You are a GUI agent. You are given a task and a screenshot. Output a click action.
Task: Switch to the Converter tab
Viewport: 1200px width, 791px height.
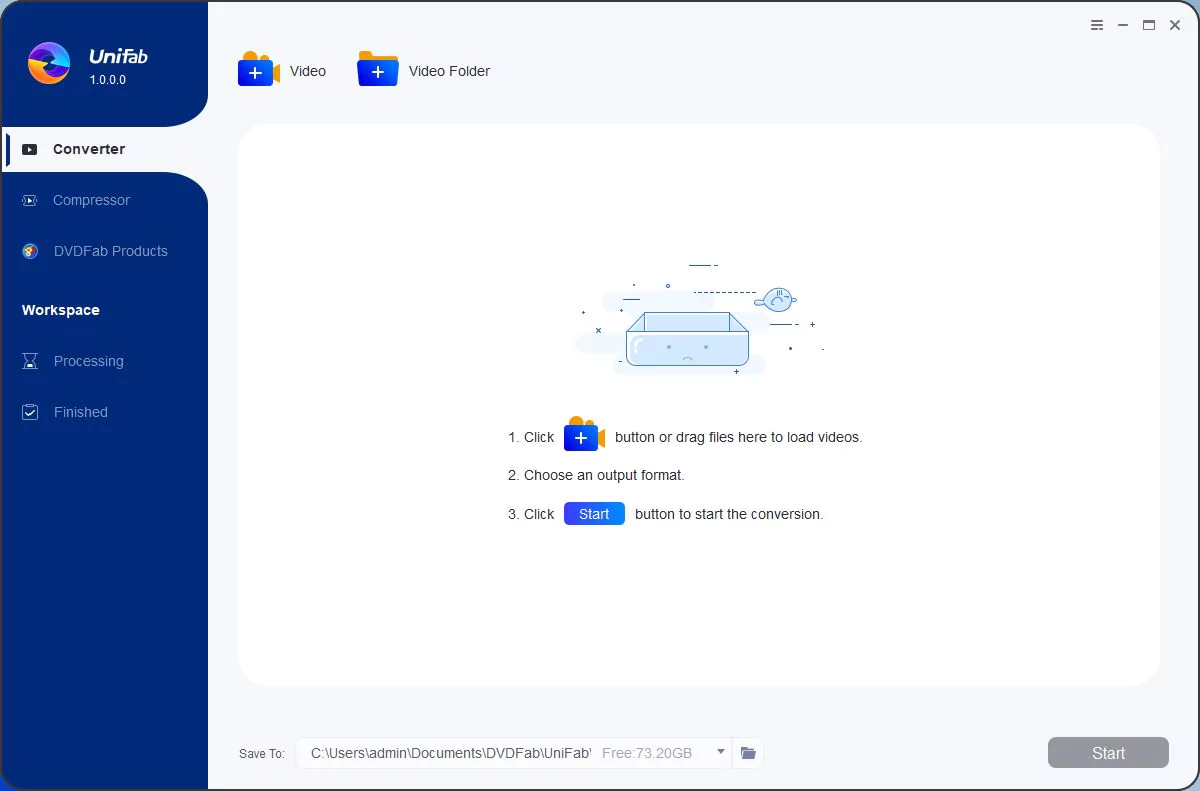[88, 149]
